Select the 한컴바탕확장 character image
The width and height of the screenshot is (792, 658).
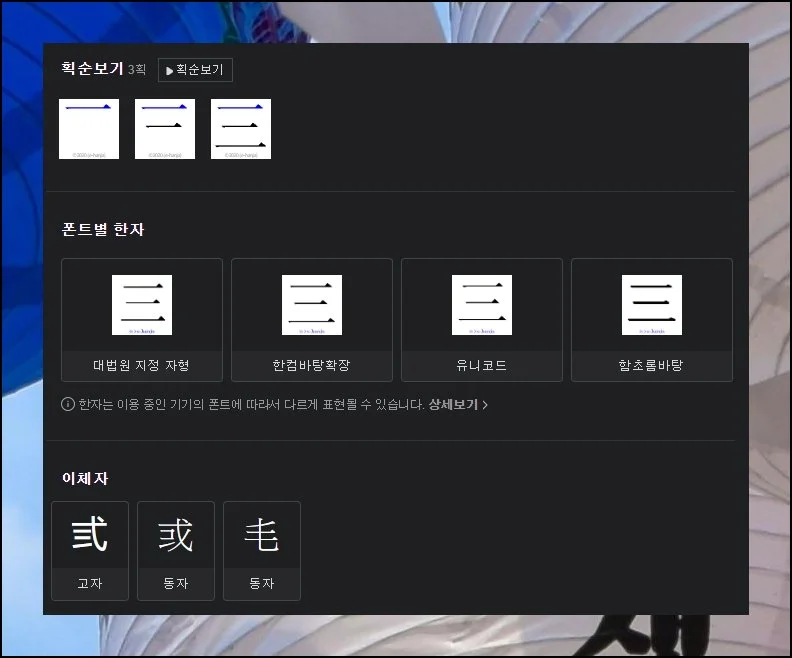tap(312, 305)
